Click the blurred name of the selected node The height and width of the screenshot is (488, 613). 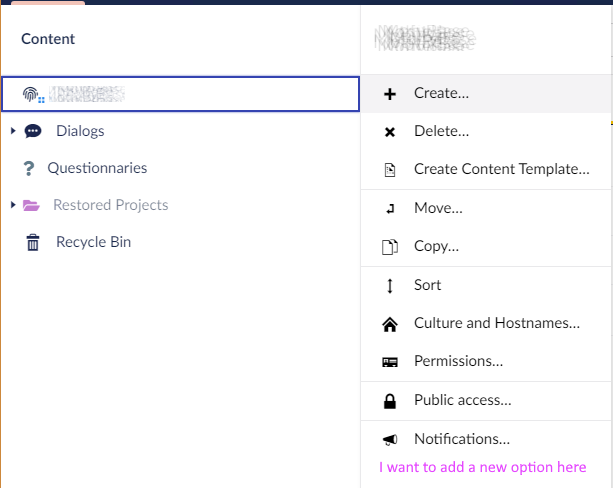tap(86, 94)
